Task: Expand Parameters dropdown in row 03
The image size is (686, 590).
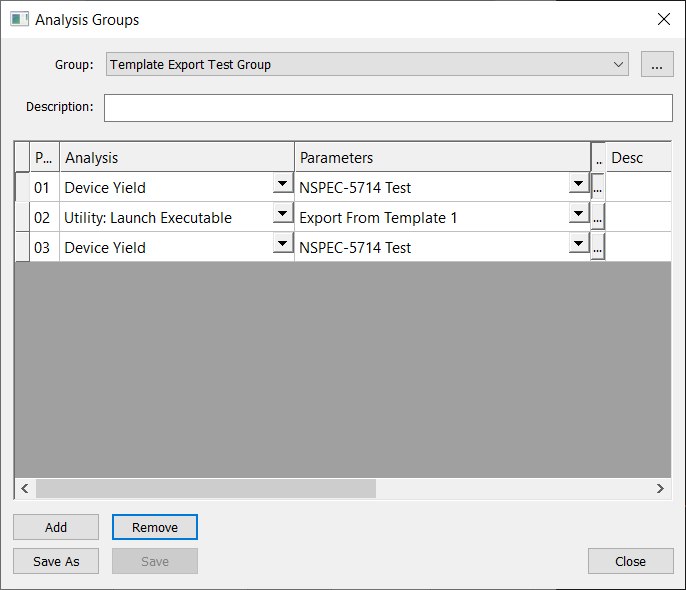Action: pos(578,246)
